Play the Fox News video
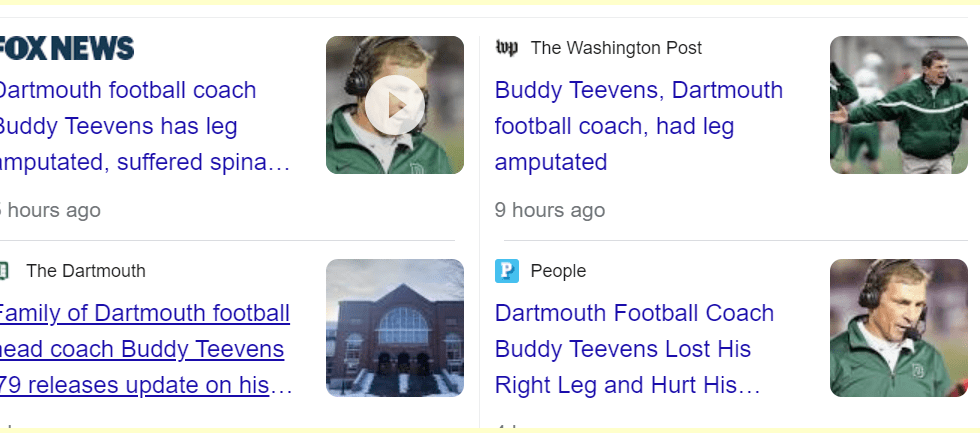The image size is (980, 433). [x=394, y=105]
